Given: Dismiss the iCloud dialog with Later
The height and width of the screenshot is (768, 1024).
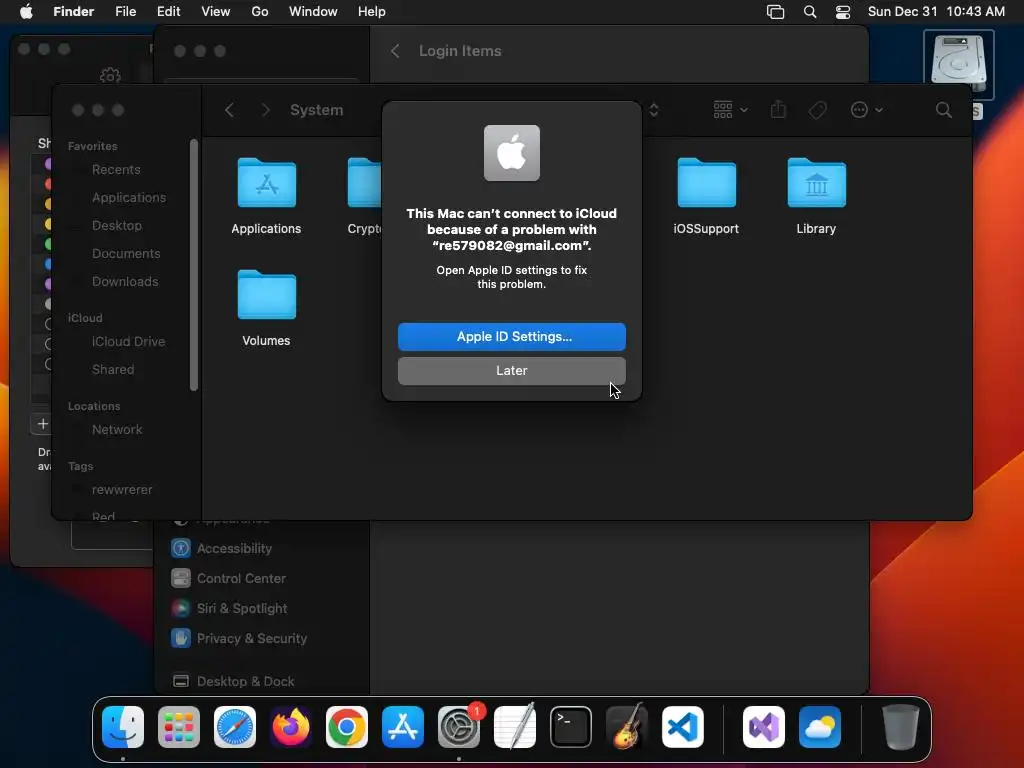Looking at the screenshot, I should (x=511, y=371).
